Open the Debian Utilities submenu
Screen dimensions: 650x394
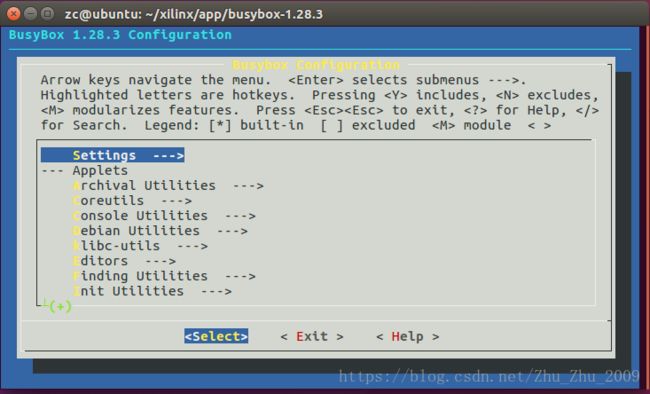click(160, 231)
